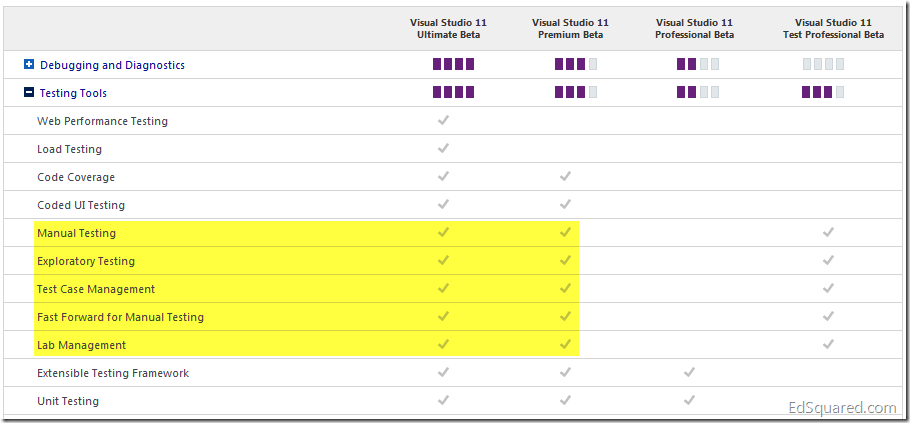Click Premium rating bar for Debugging and Diagnostics

pos(576,64)
